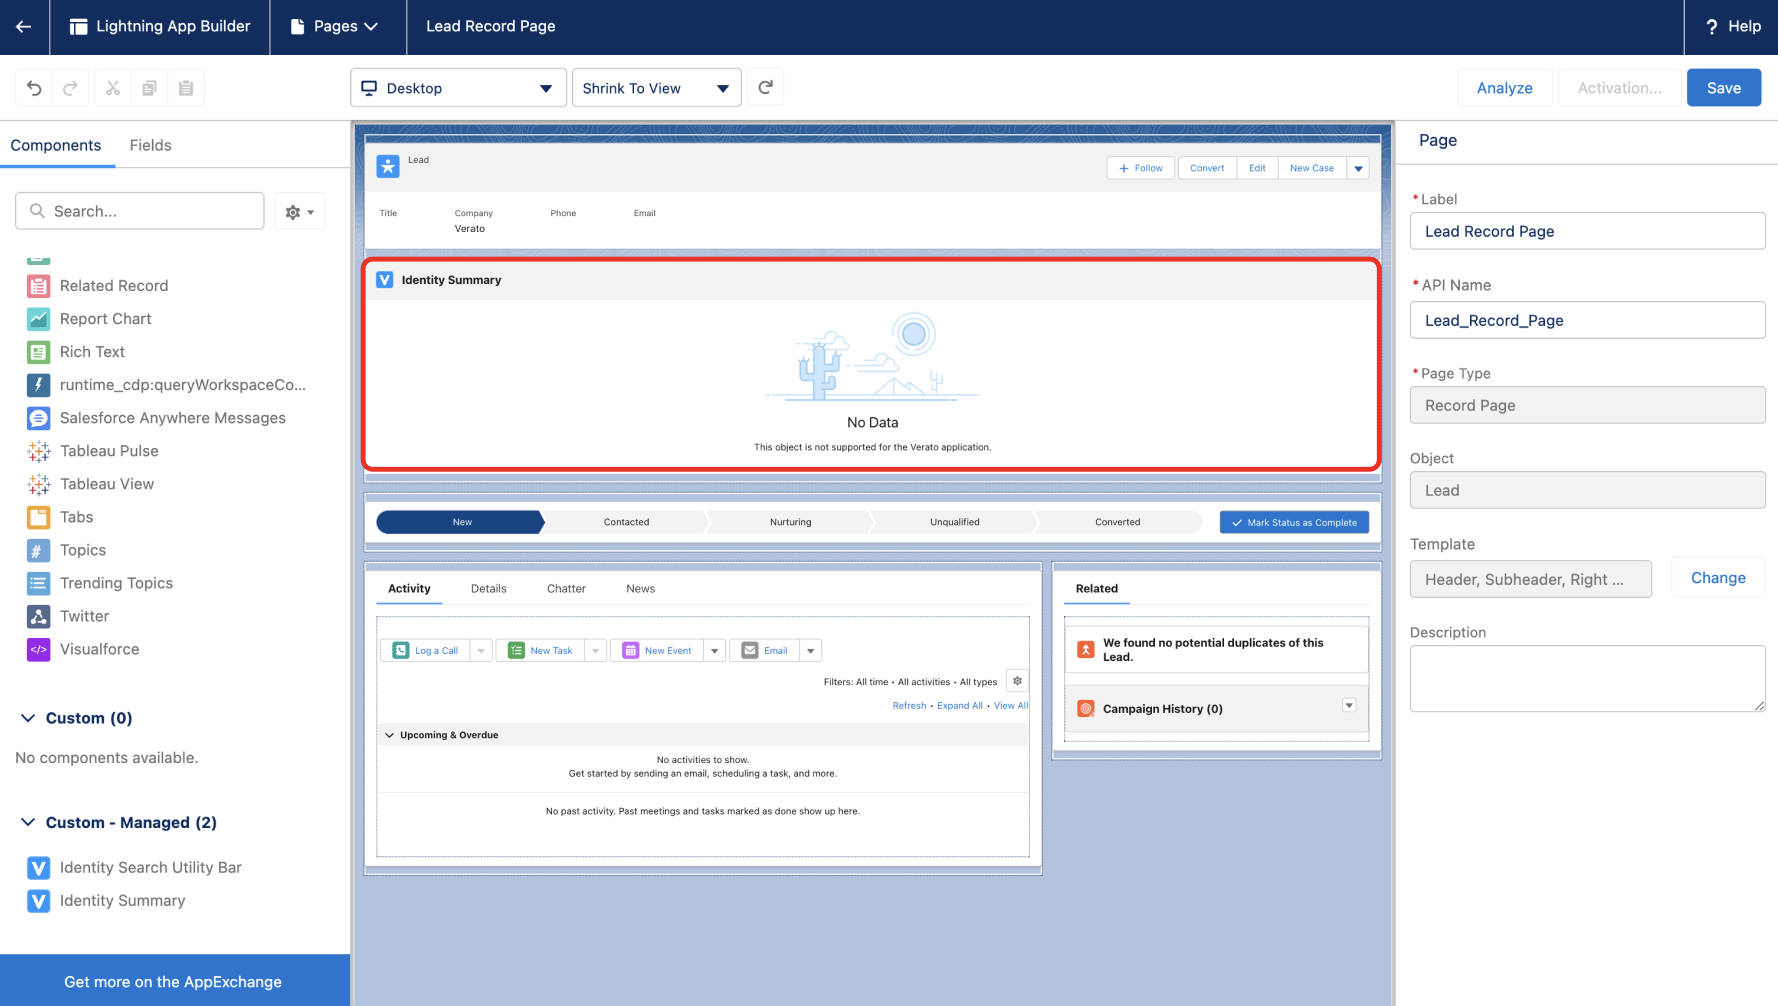Switch to the Components tab
This screenshot has width=1778, height=1006.
tap(56, 146)
